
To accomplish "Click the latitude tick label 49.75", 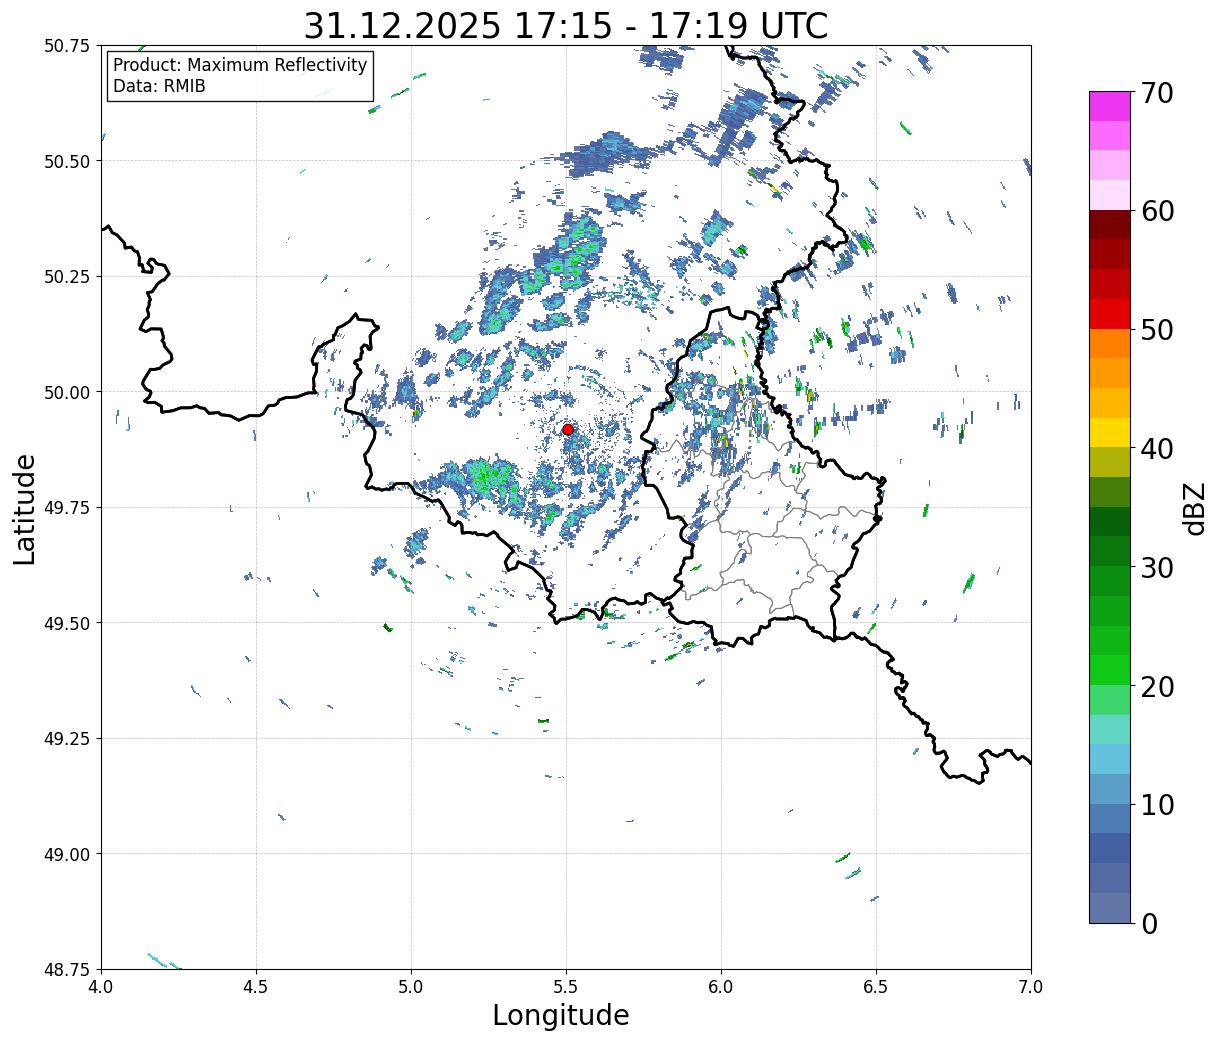I will click(67, 508).
